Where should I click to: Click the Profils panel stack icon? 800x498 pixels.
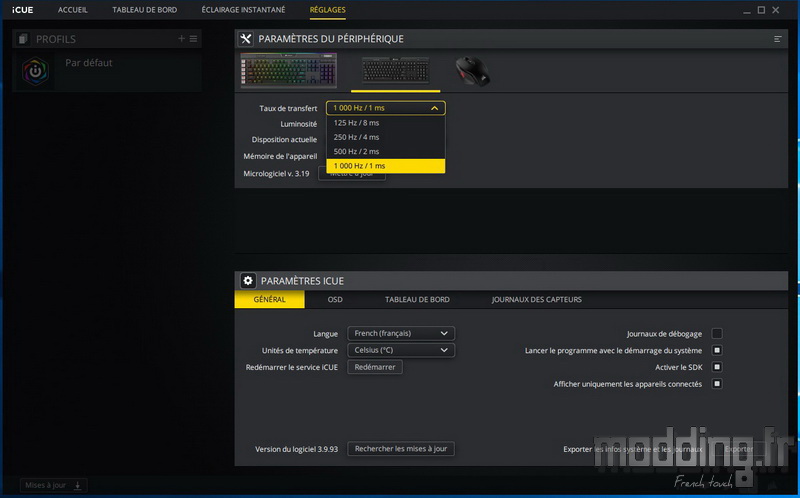coord(22,39)
